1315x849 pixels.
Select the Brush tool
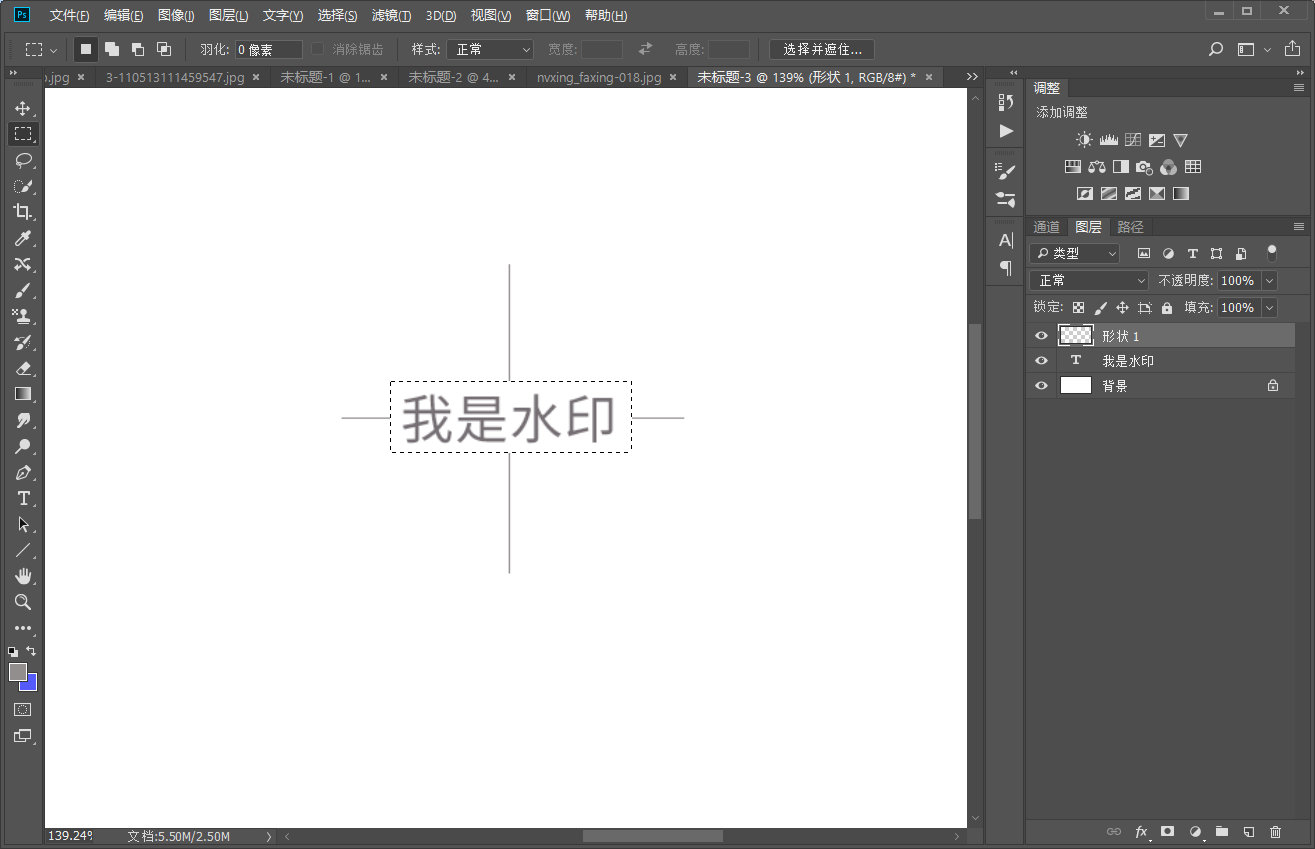pos(22,290)
